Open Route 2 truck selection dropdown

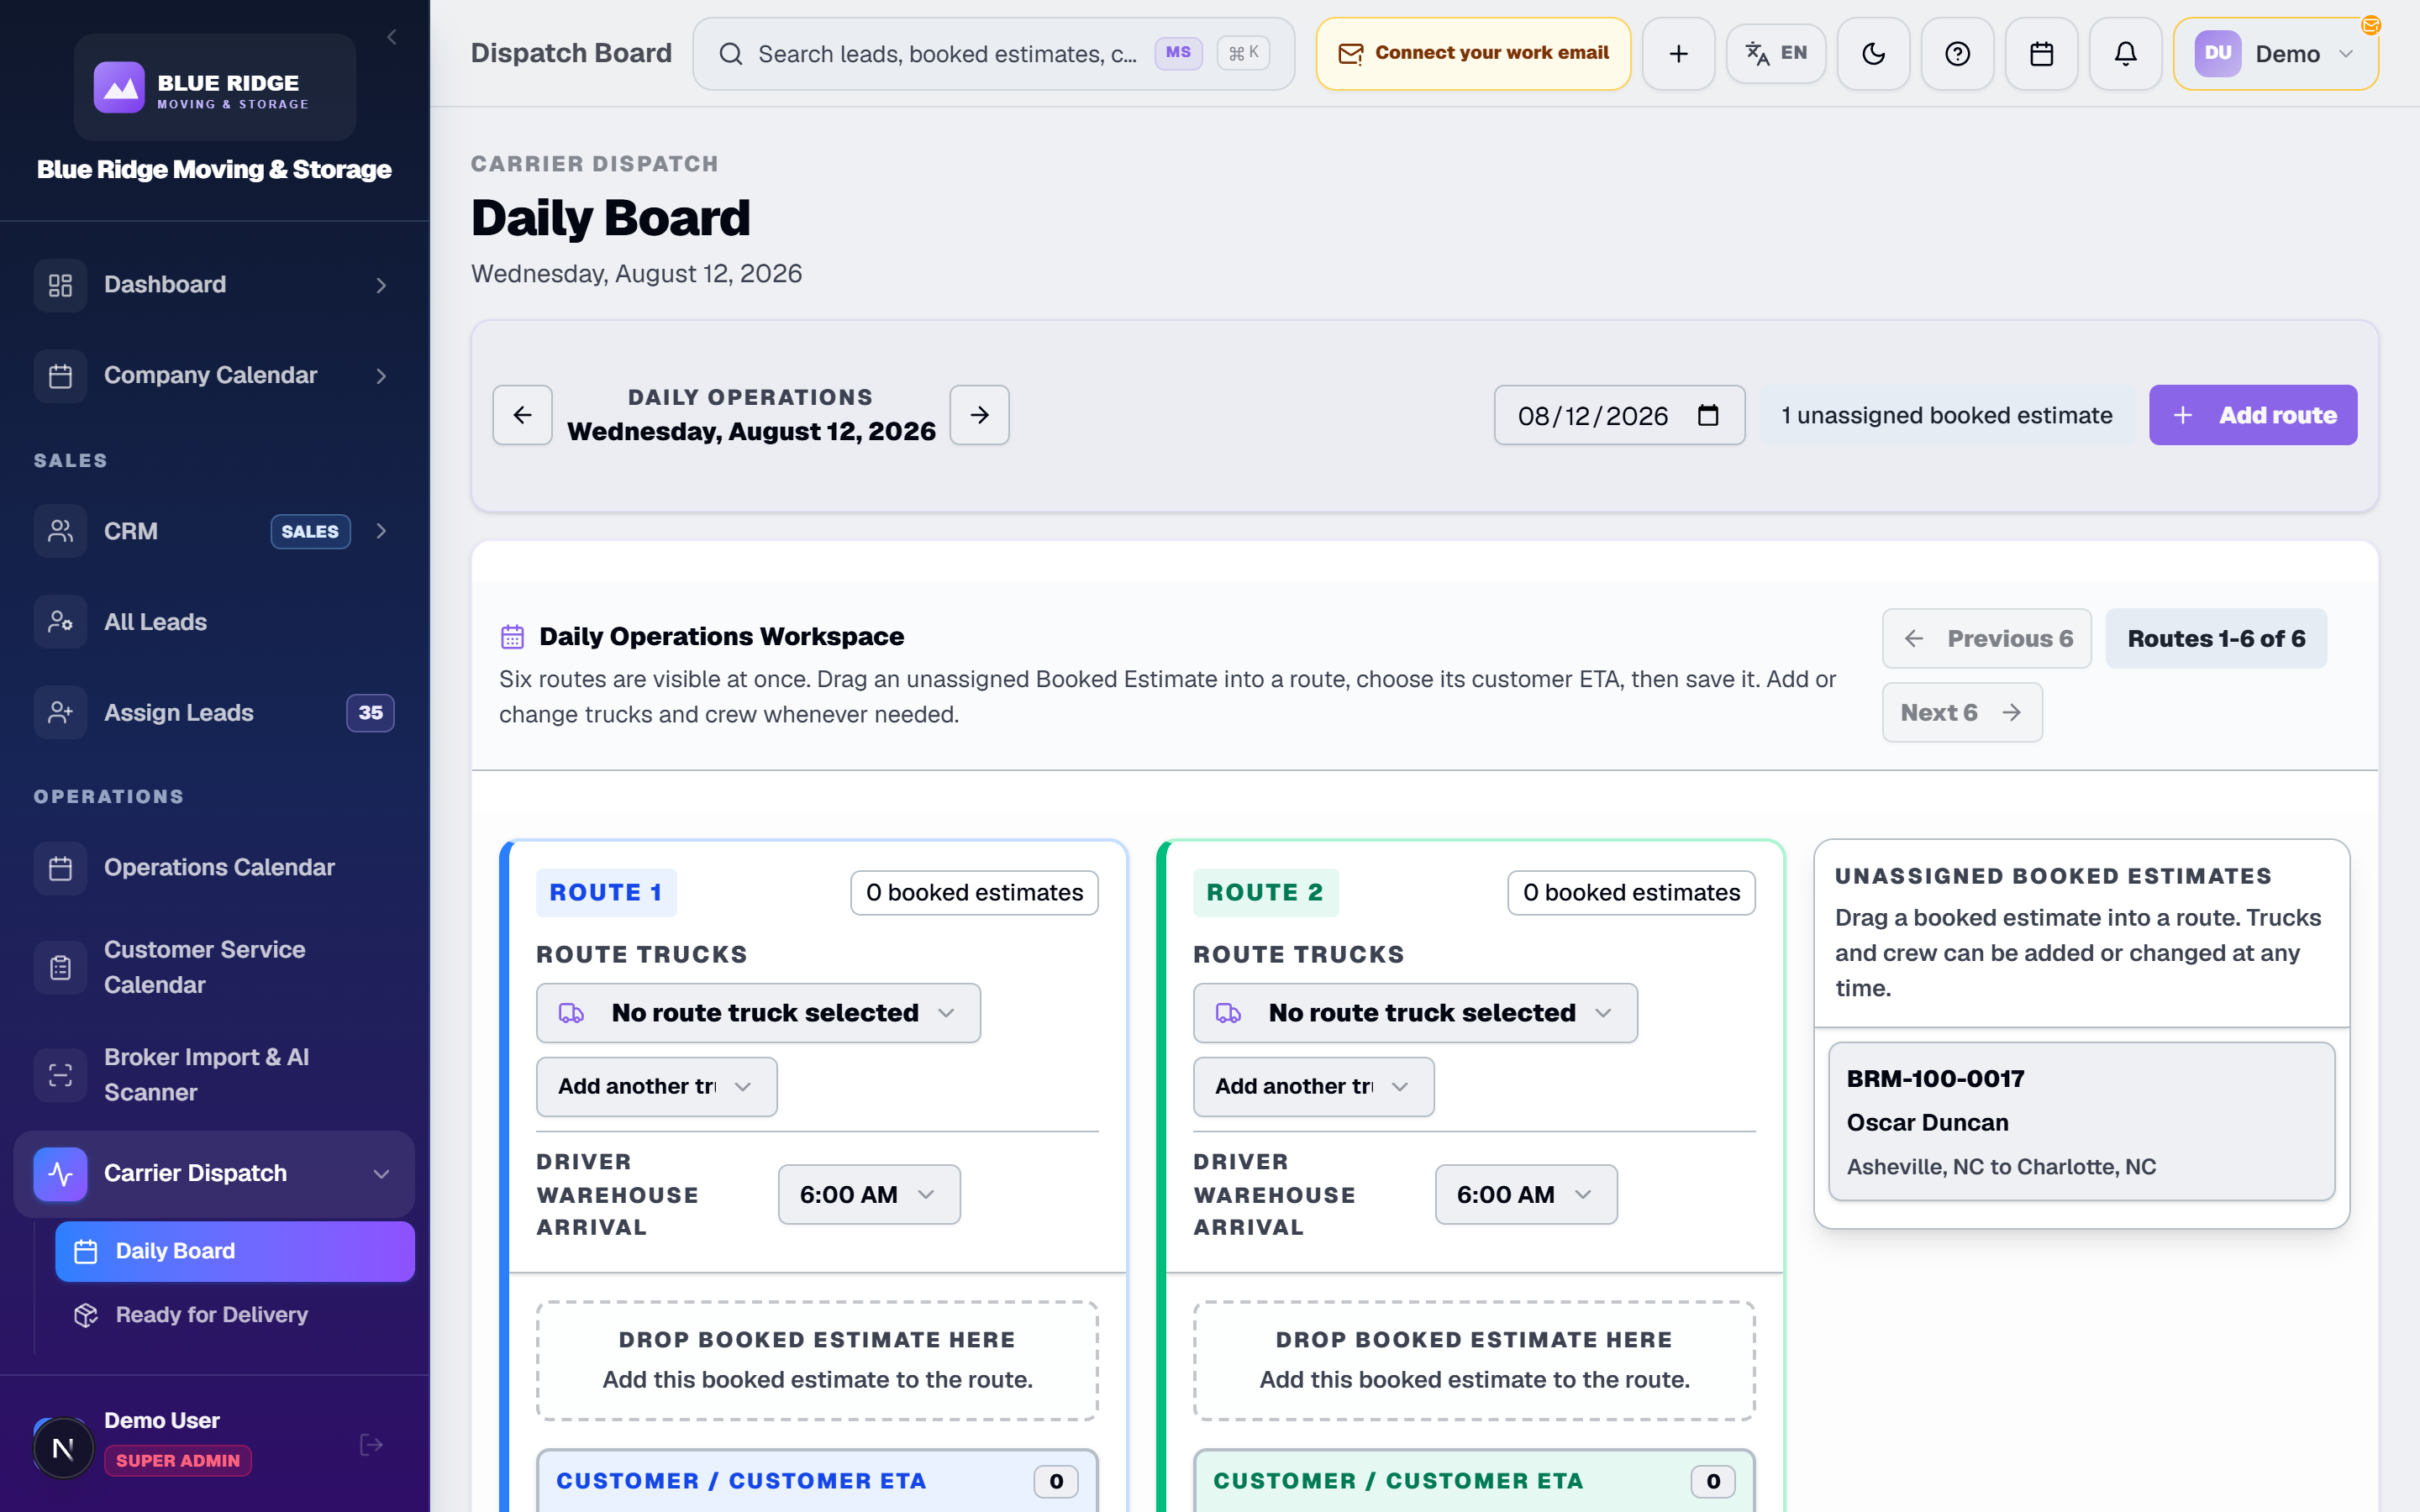(x=1415, y=1013)
